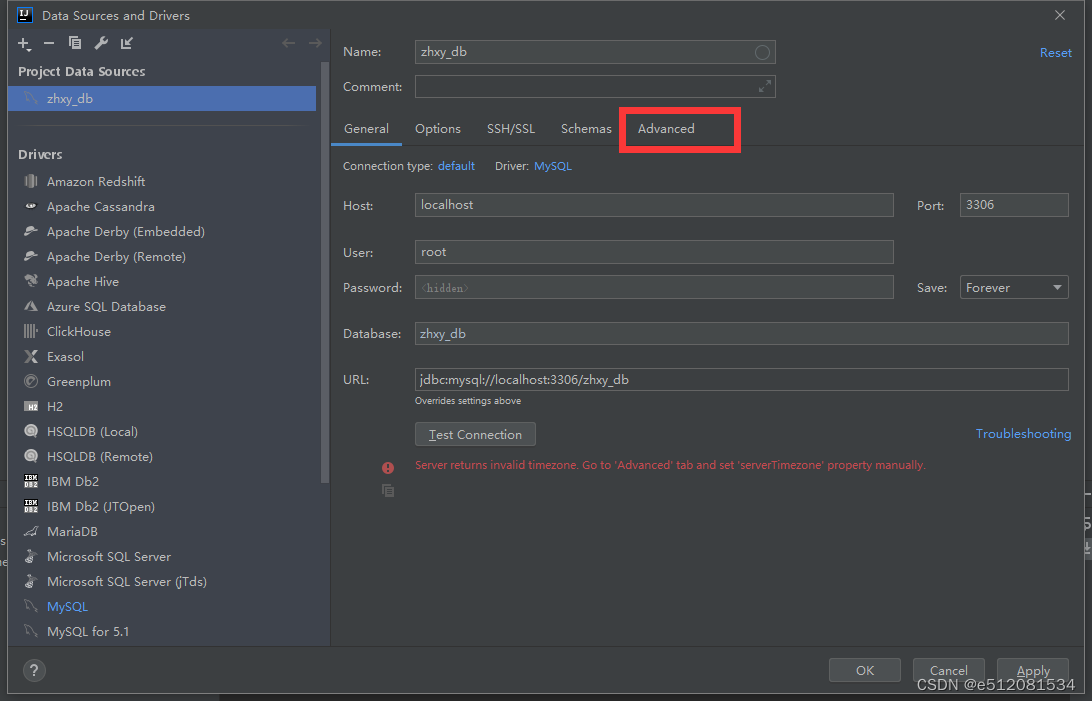Click the Reset link
Screen dimensions: 1092x701
[1056, 52]
